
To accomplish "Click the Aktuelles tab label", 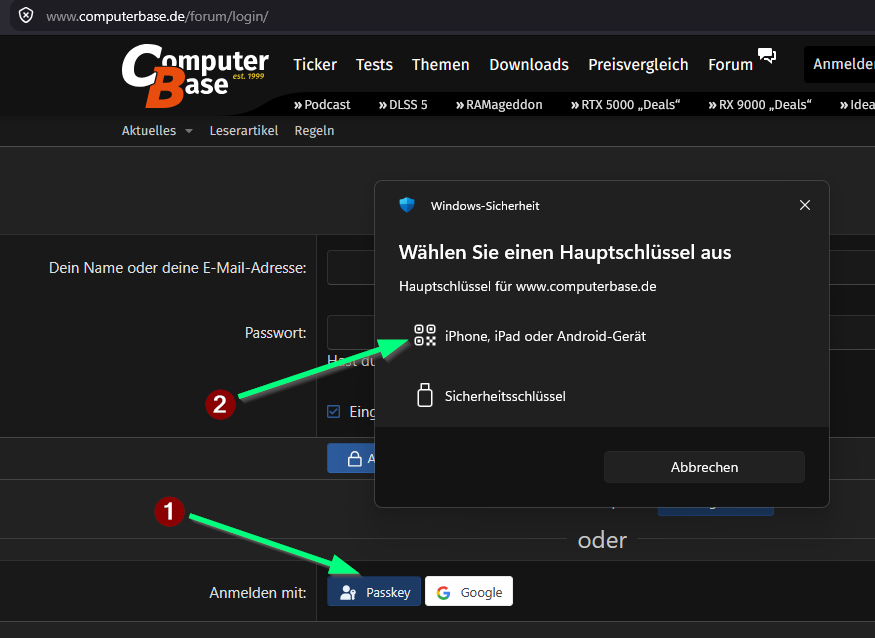I will point(149,131).
